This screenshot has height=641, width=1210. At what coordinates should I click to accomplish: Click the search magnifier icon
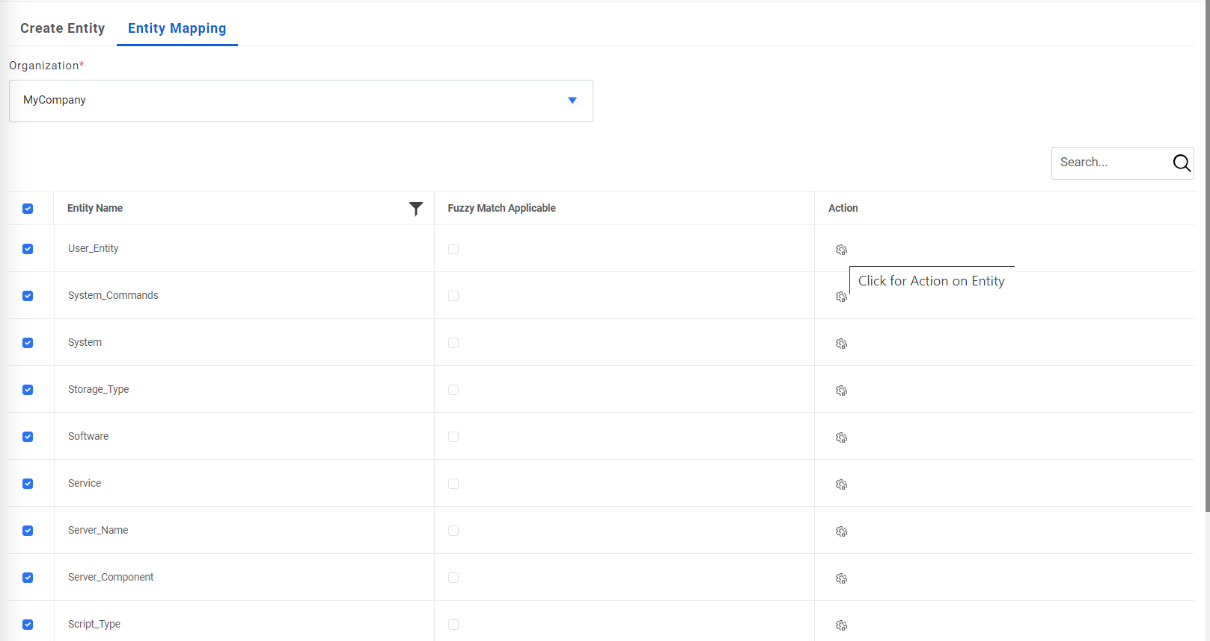1181,163
